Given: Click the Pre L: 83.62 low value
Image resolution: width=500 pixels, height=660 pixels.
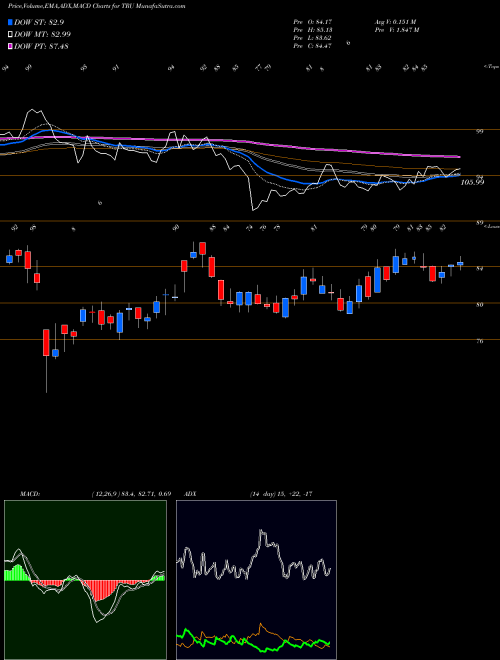Looking at the screenshot, I should coord(313,38).
